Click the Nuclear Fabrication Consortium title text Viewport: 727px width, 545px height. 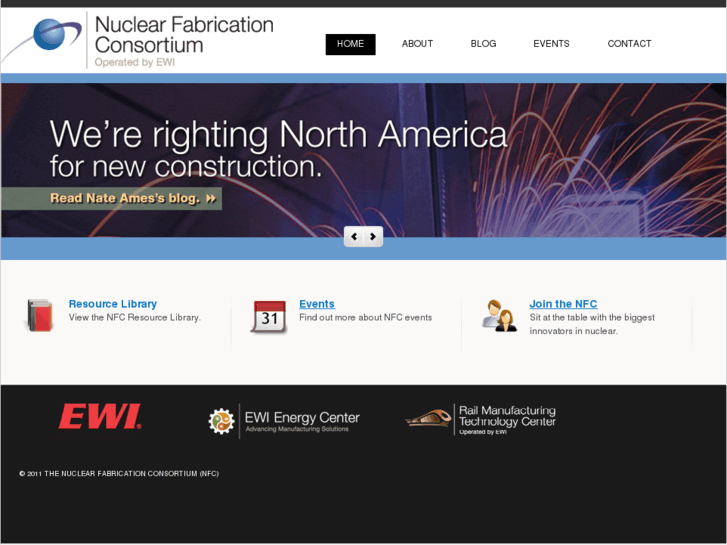(184, 35)
